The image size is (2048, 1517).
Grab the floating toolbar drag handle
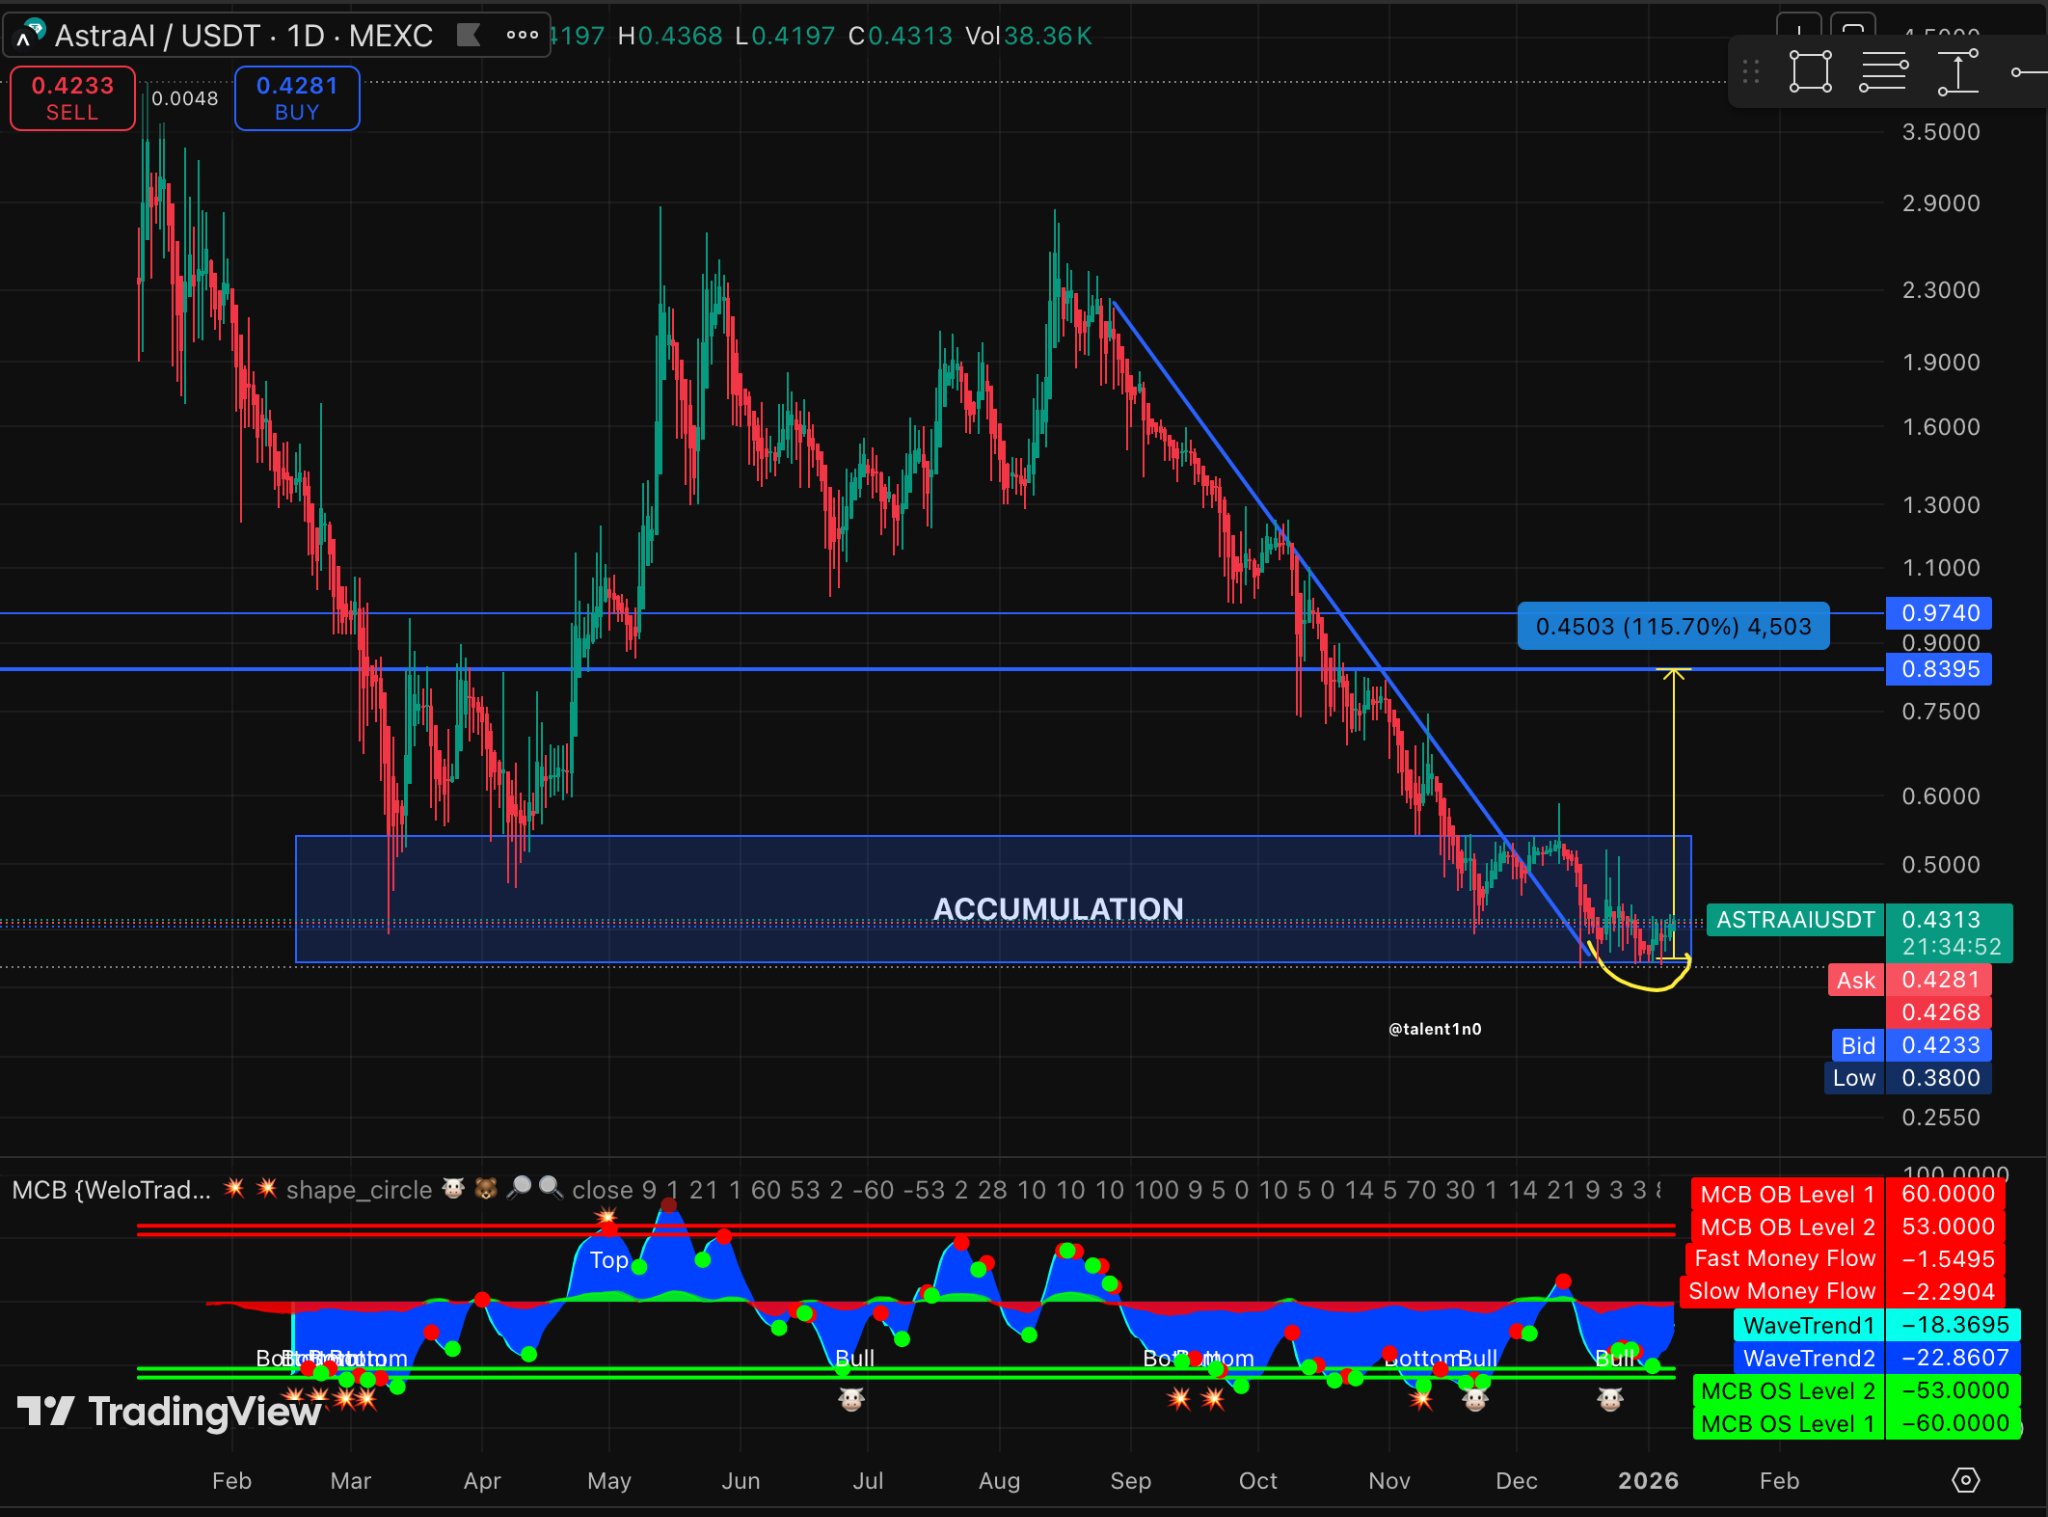1751,72
